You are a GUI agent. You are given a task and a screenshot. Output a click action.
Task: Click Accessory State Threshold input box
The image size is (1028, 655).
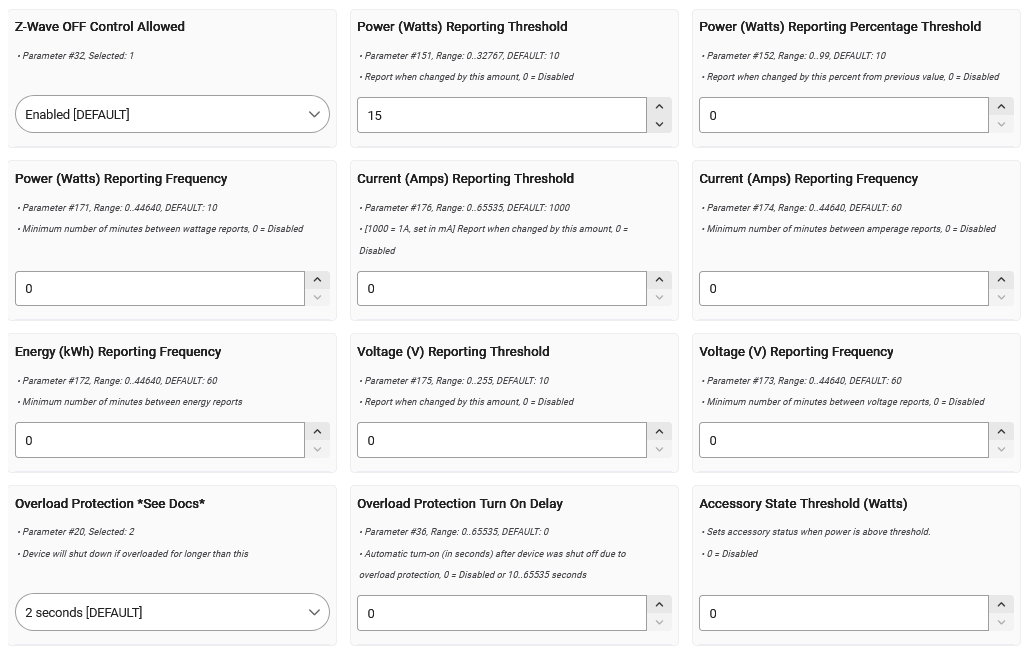click(x=843, y=613)
